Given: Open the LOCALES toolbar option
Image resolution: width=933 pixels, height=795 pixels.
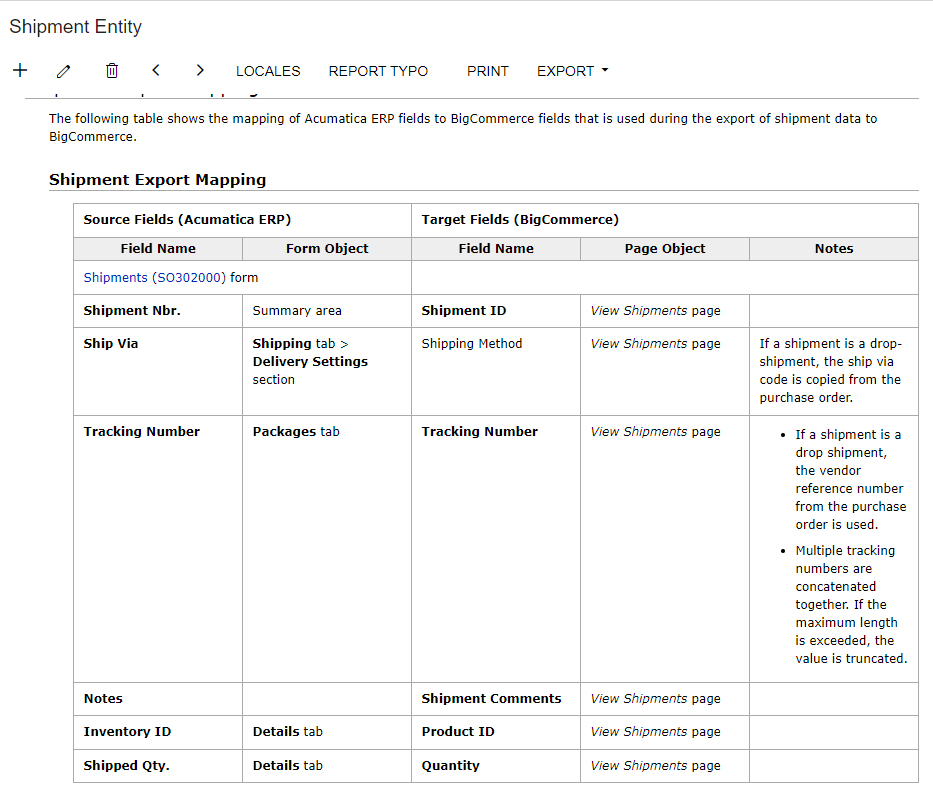Looking at the screenshot, I should click(x=268, y=71).
